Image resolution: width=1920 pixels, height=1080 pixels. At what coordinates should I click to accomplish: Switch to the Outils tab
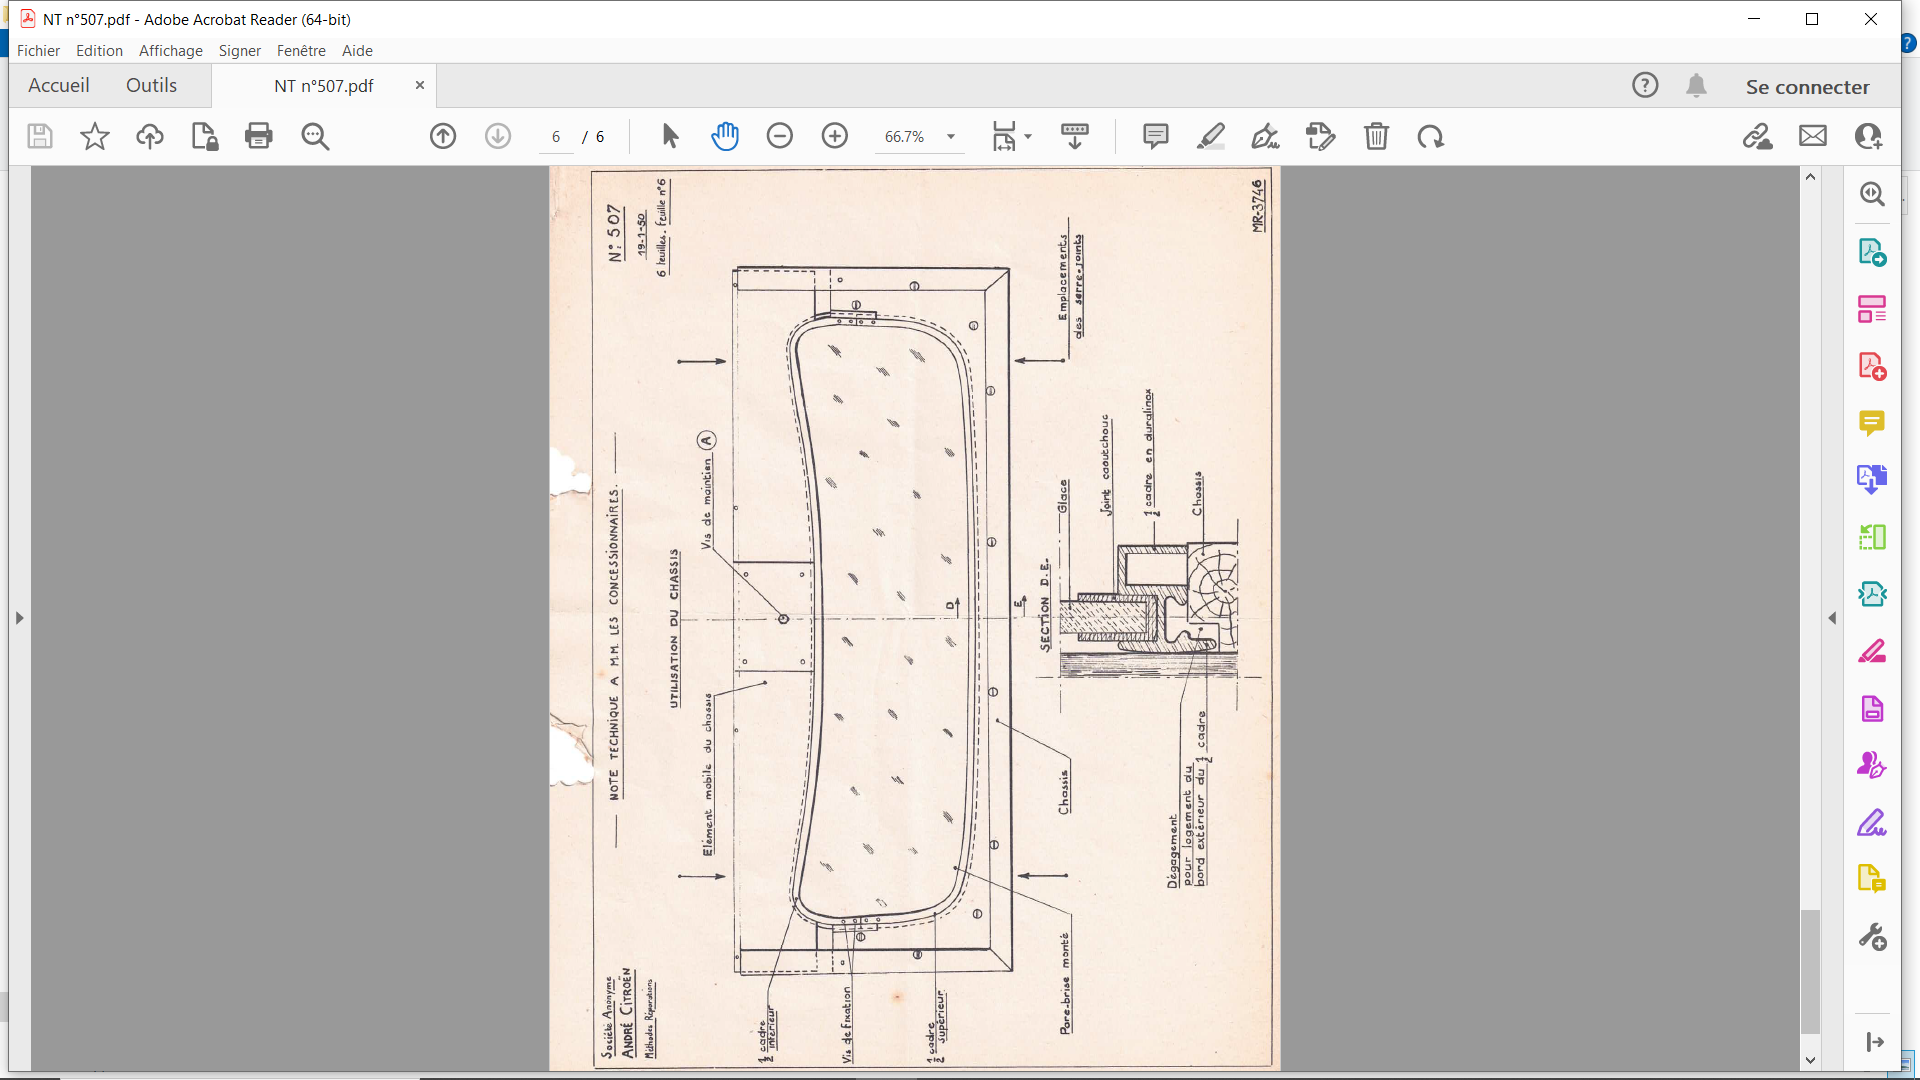151,86
